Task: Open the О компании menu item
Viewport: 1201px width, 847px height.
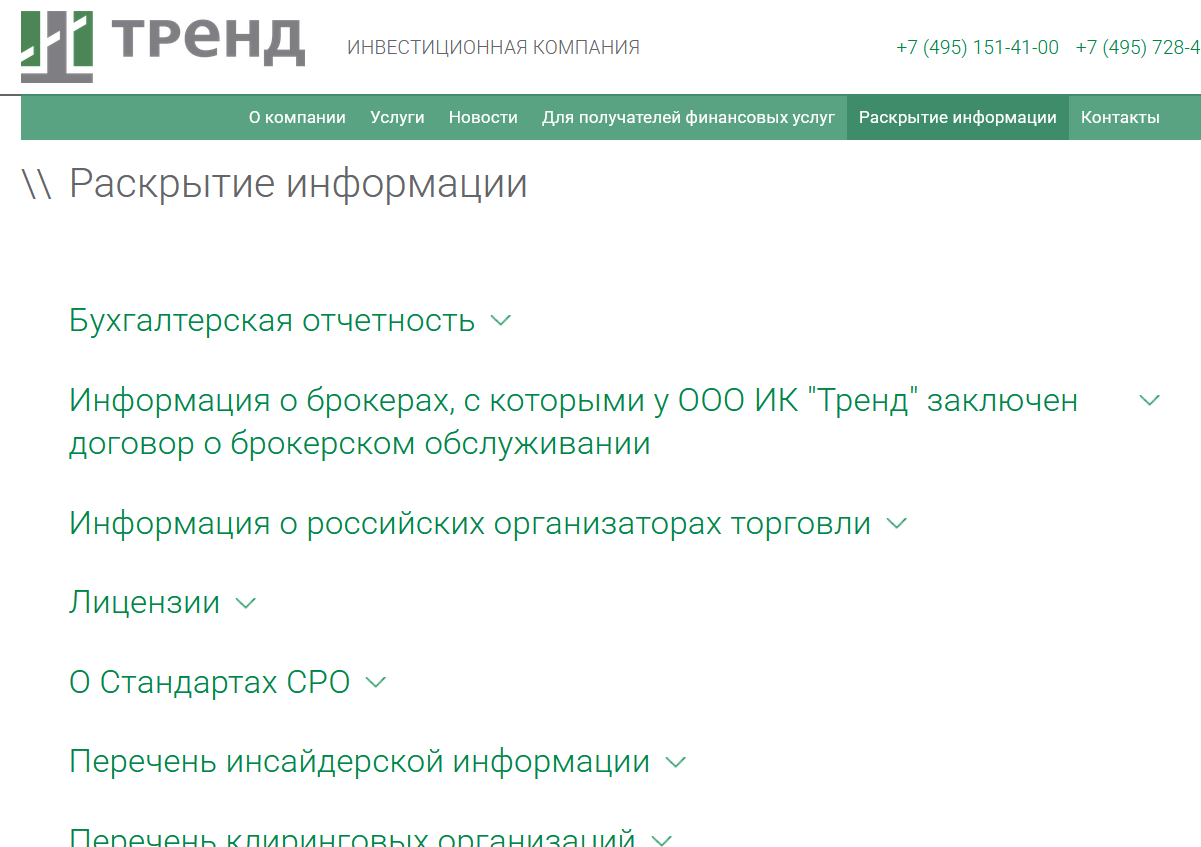Action: pyautogui.click(x=297, y=118)
